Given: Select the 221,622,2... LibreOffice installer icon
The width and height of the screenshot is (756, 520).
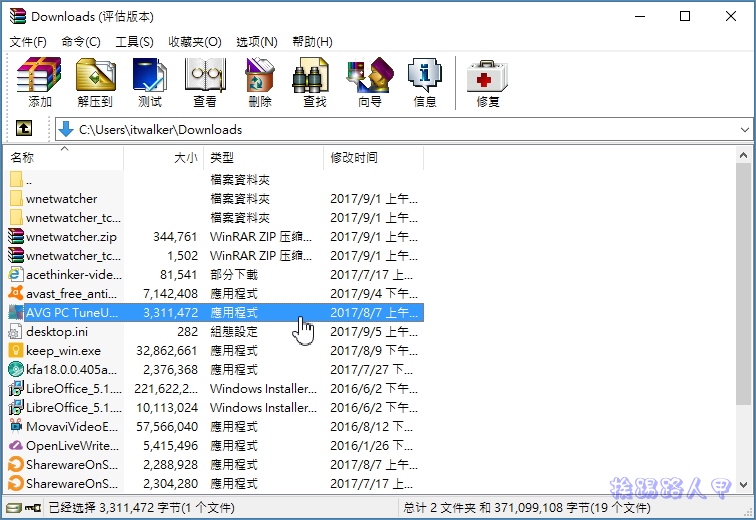Looking at the screenshot, I should [15, 388].
